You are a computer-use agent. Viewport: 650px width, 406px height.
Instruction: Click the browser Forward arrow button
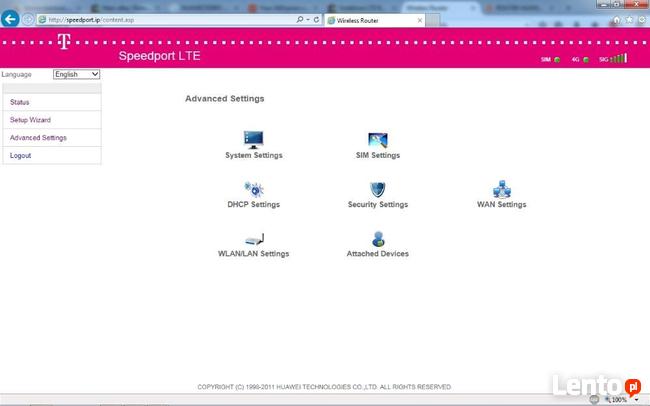(27, 19)
